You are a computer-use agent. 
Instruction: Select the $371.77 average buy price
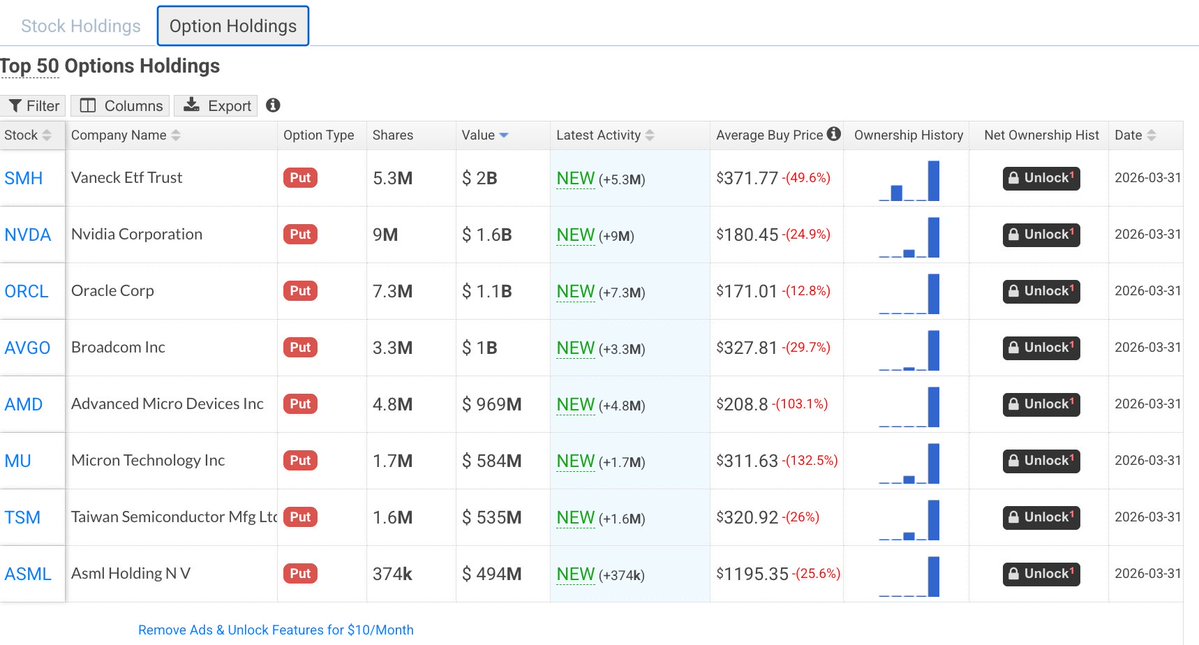point(747,178)
